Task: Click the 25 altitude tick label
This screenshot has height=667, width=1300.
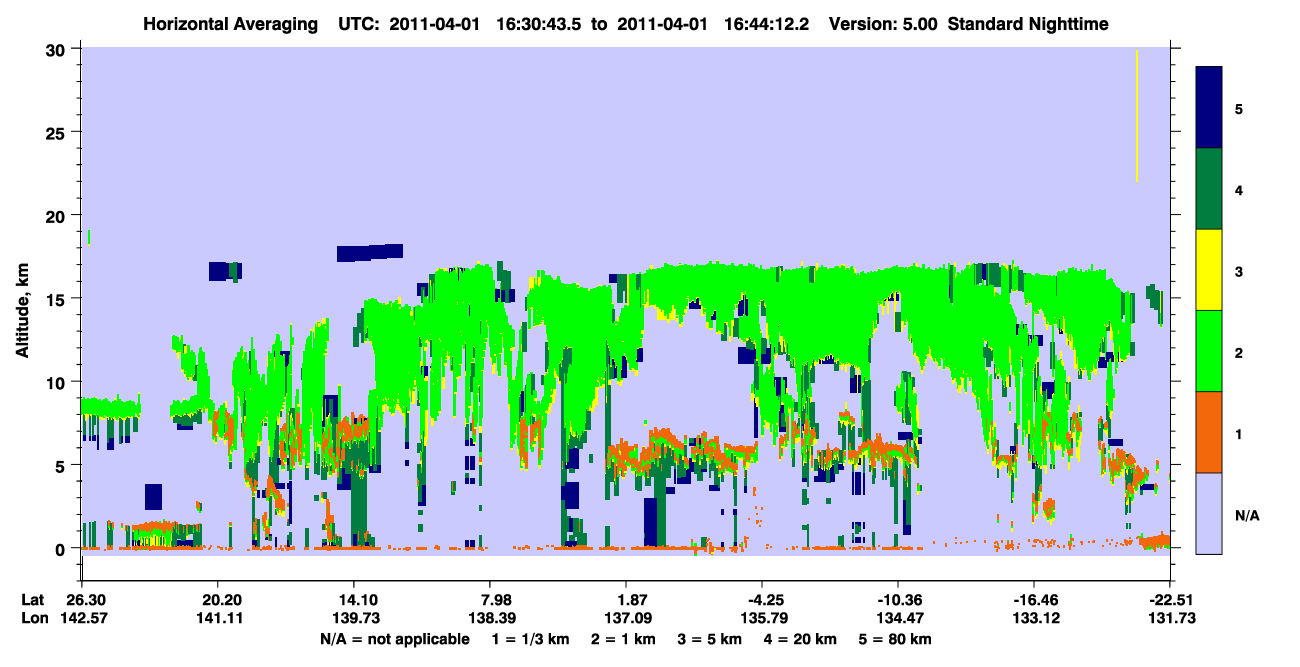Action: pyautogui.click(x=57, y=132)
